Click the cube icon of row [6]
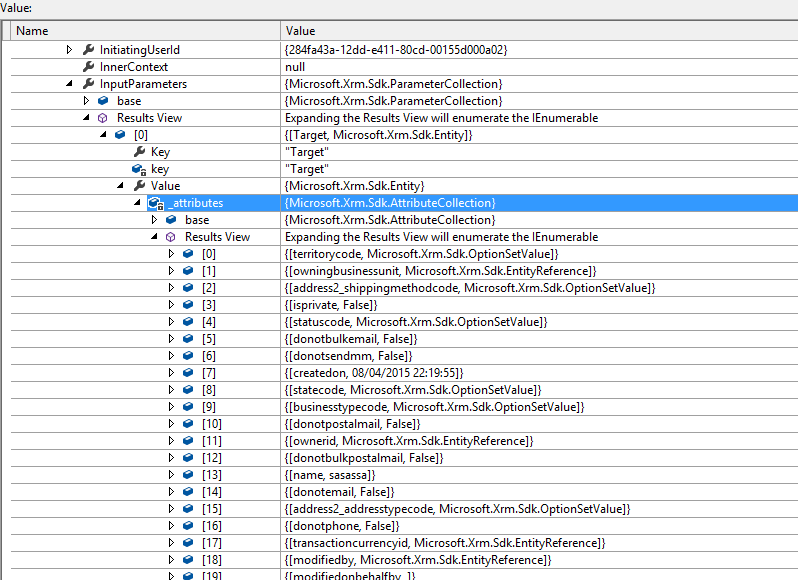798x580 pixels. [x=188, y=356]
